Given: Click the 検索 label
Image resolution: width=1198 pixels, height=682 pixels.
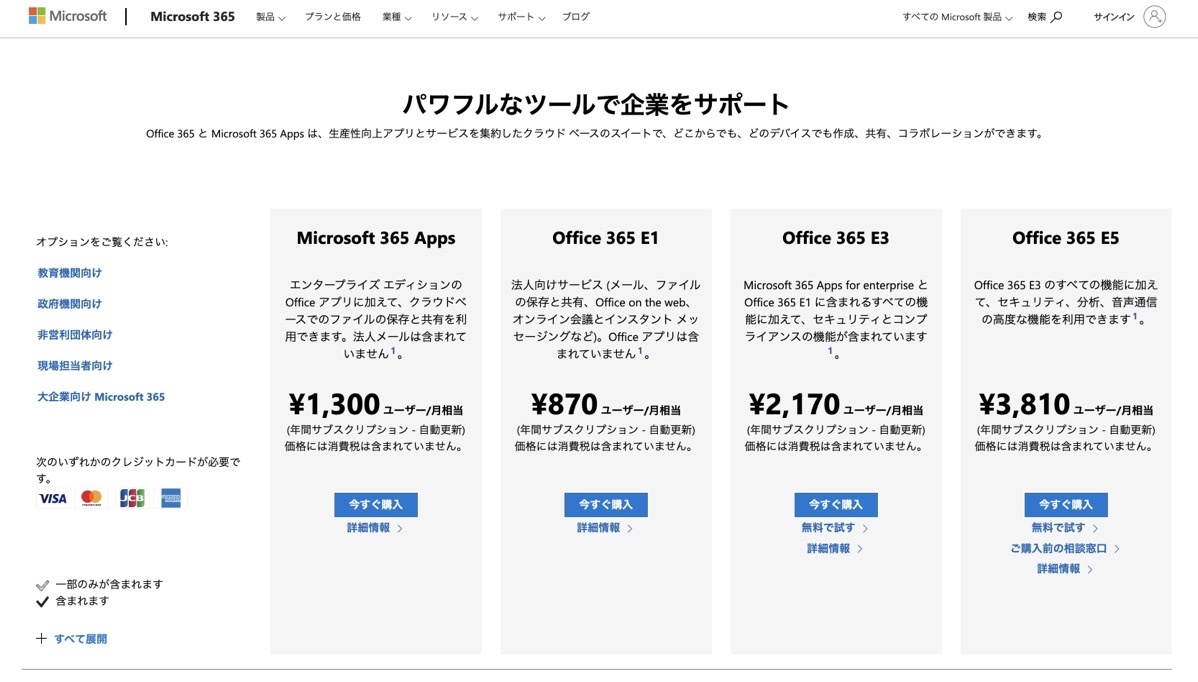Looking at the screenshot, I should [1037, 17].
